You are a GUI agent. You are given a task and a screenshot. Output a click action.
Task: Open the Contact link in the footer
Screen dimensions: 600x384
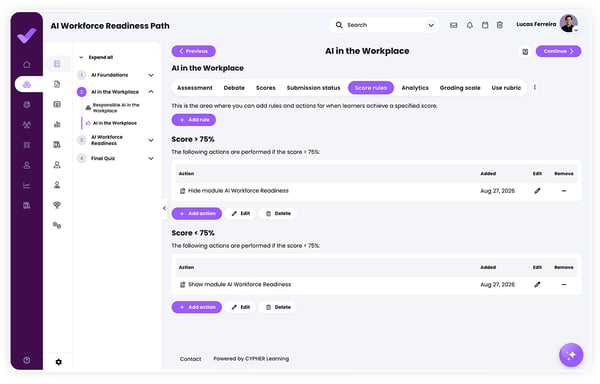coord(190,359)
